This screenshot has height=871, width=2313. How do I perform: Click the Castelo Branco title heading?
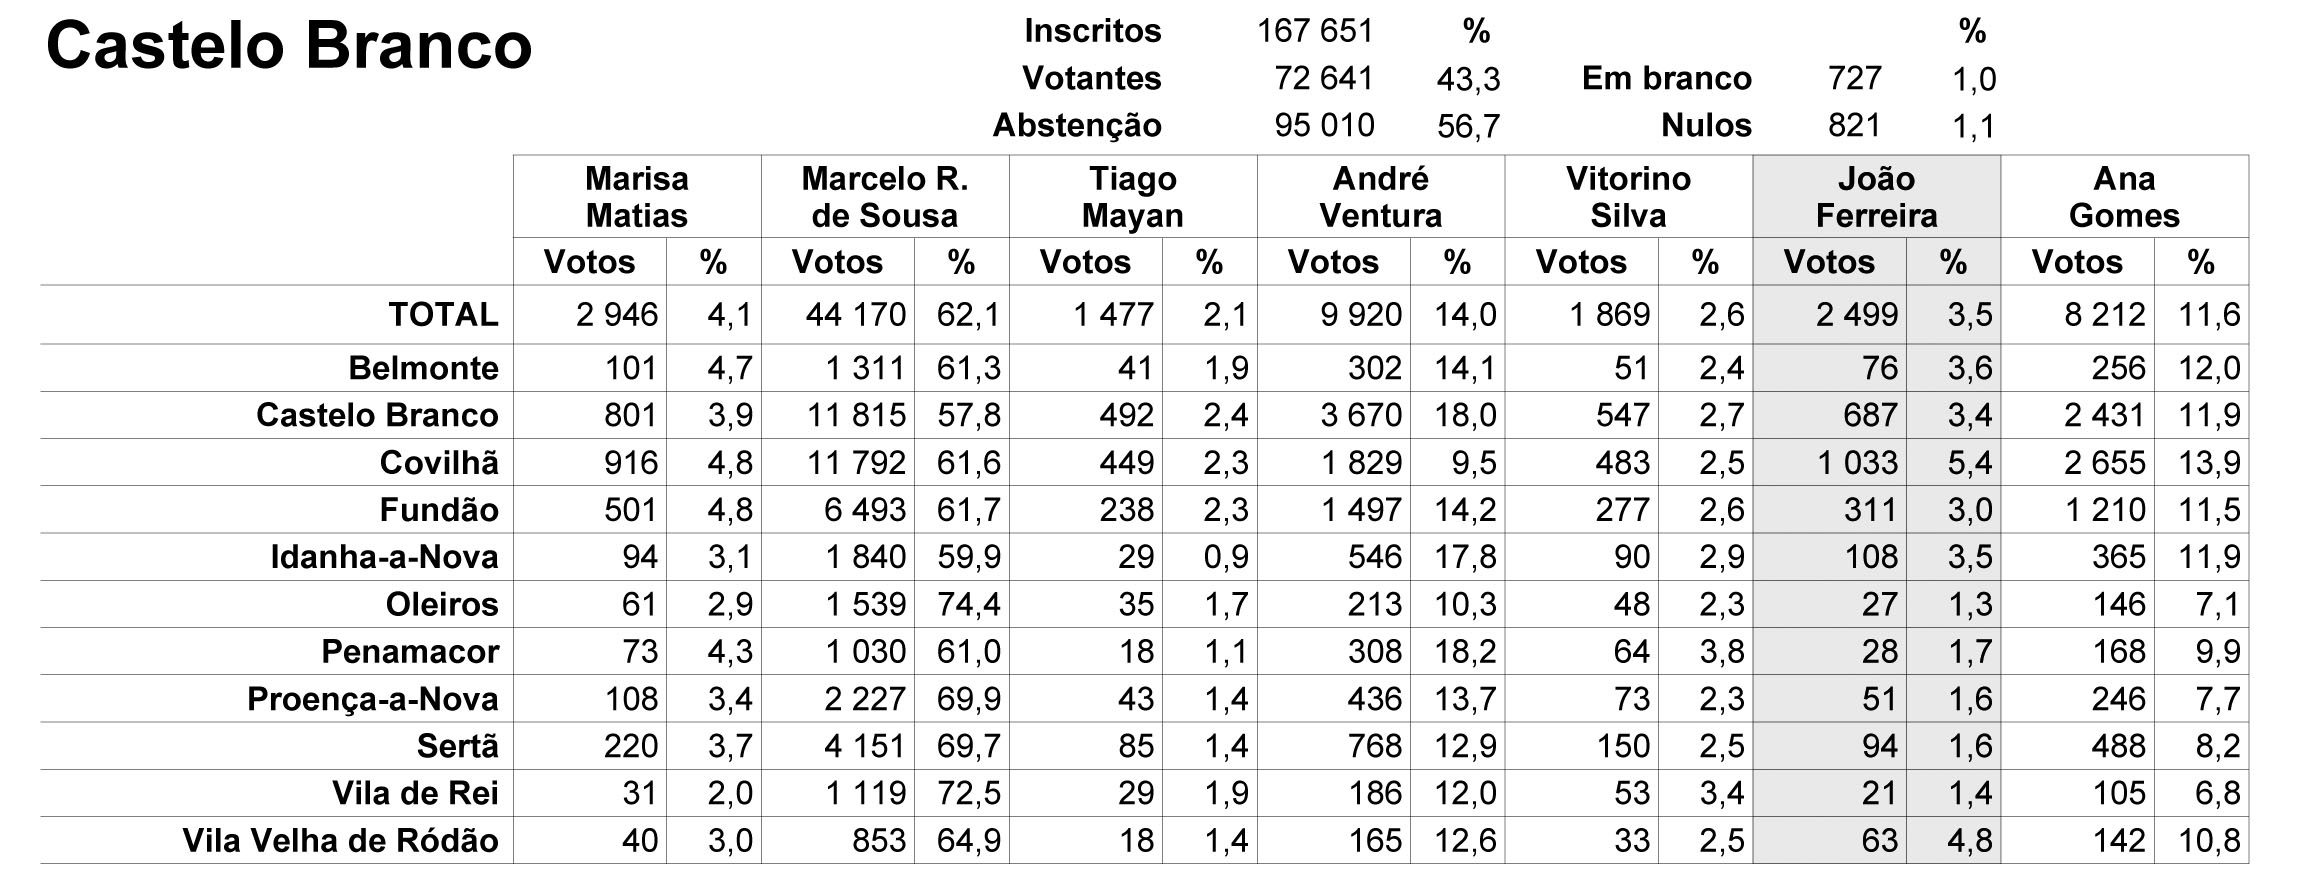coord(289,46)
